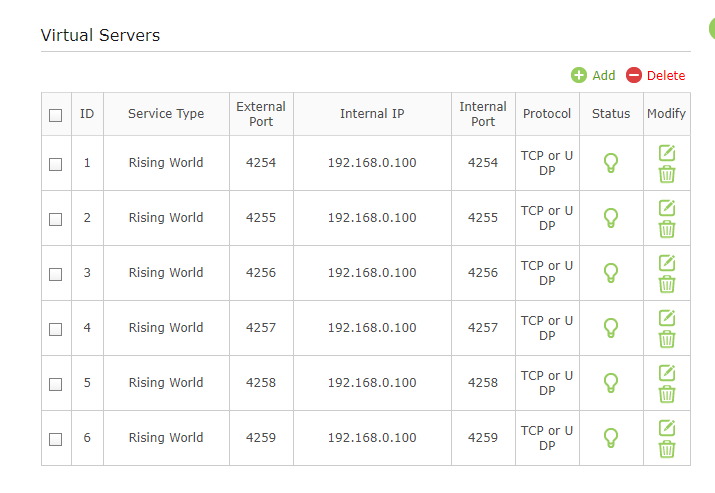The height and width of the screenshot is (493, 715).
Task: Toggle the status bulb for entry 1
Action: point(611,163)
